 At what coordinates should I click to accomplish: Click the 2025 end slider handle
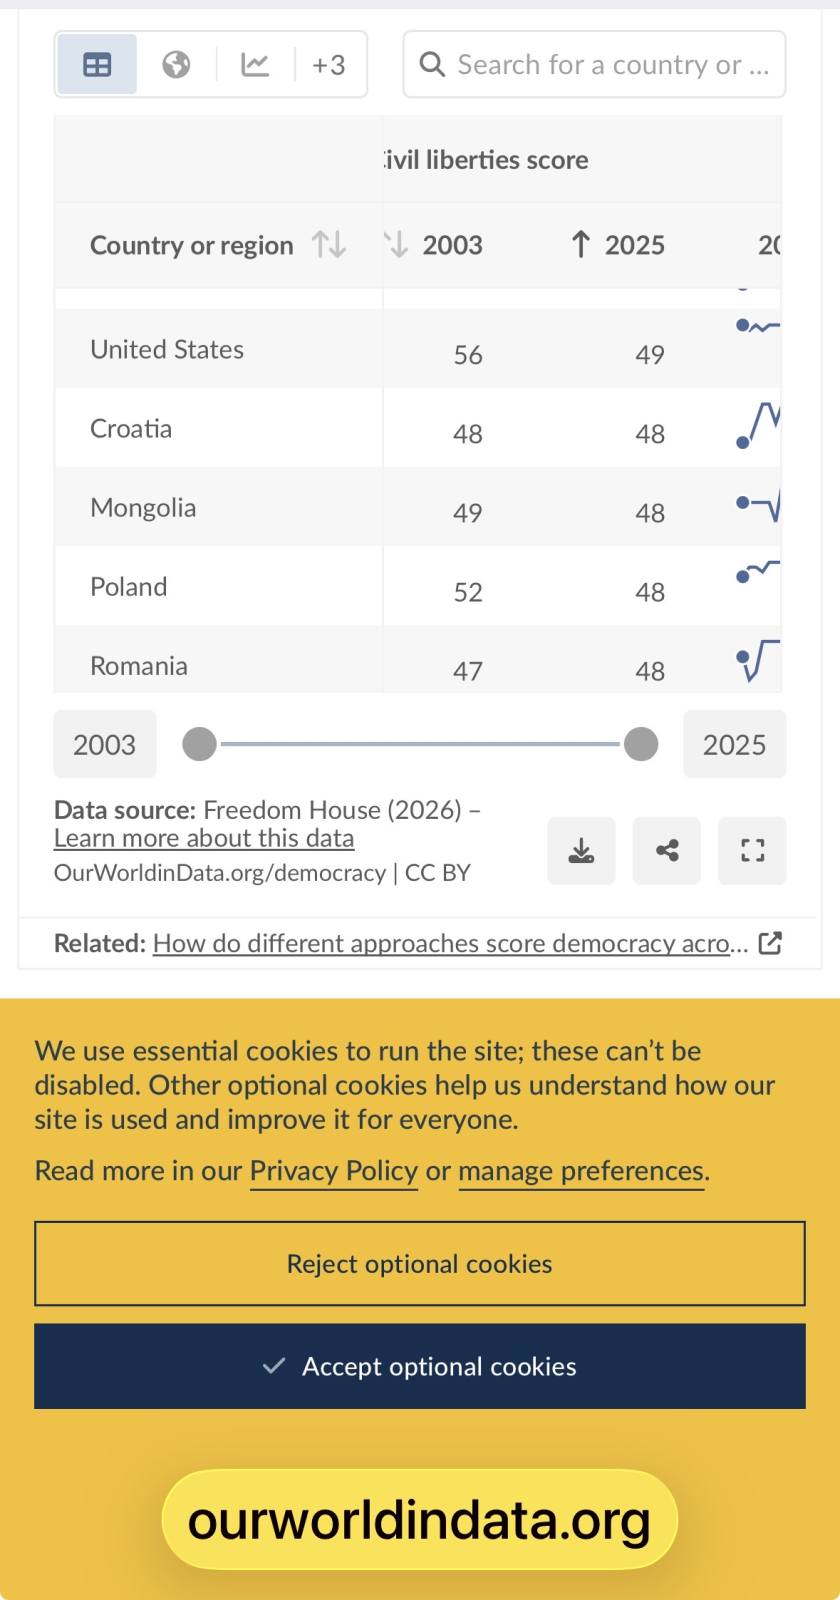click(641, 744)
